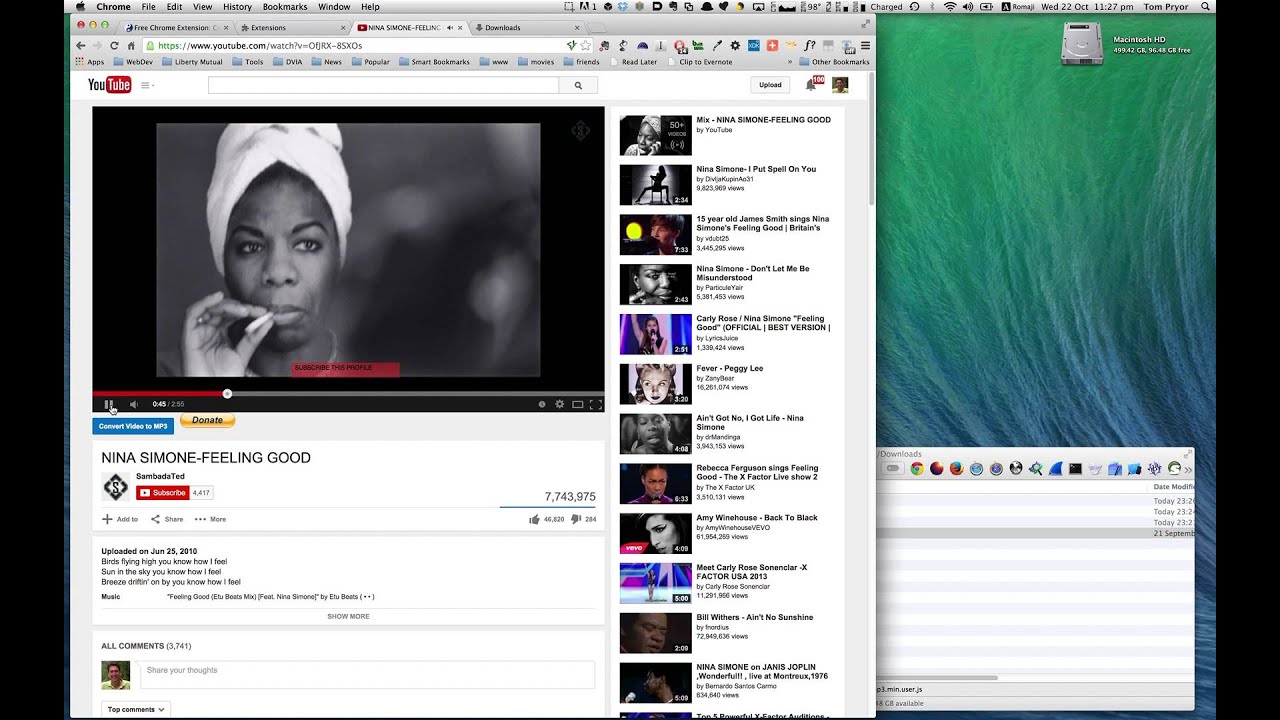The width and height of the screenshot is (1280, 720).
Task: Click the Clip to Evernote bookmark
Action: [x=700, y=62]
